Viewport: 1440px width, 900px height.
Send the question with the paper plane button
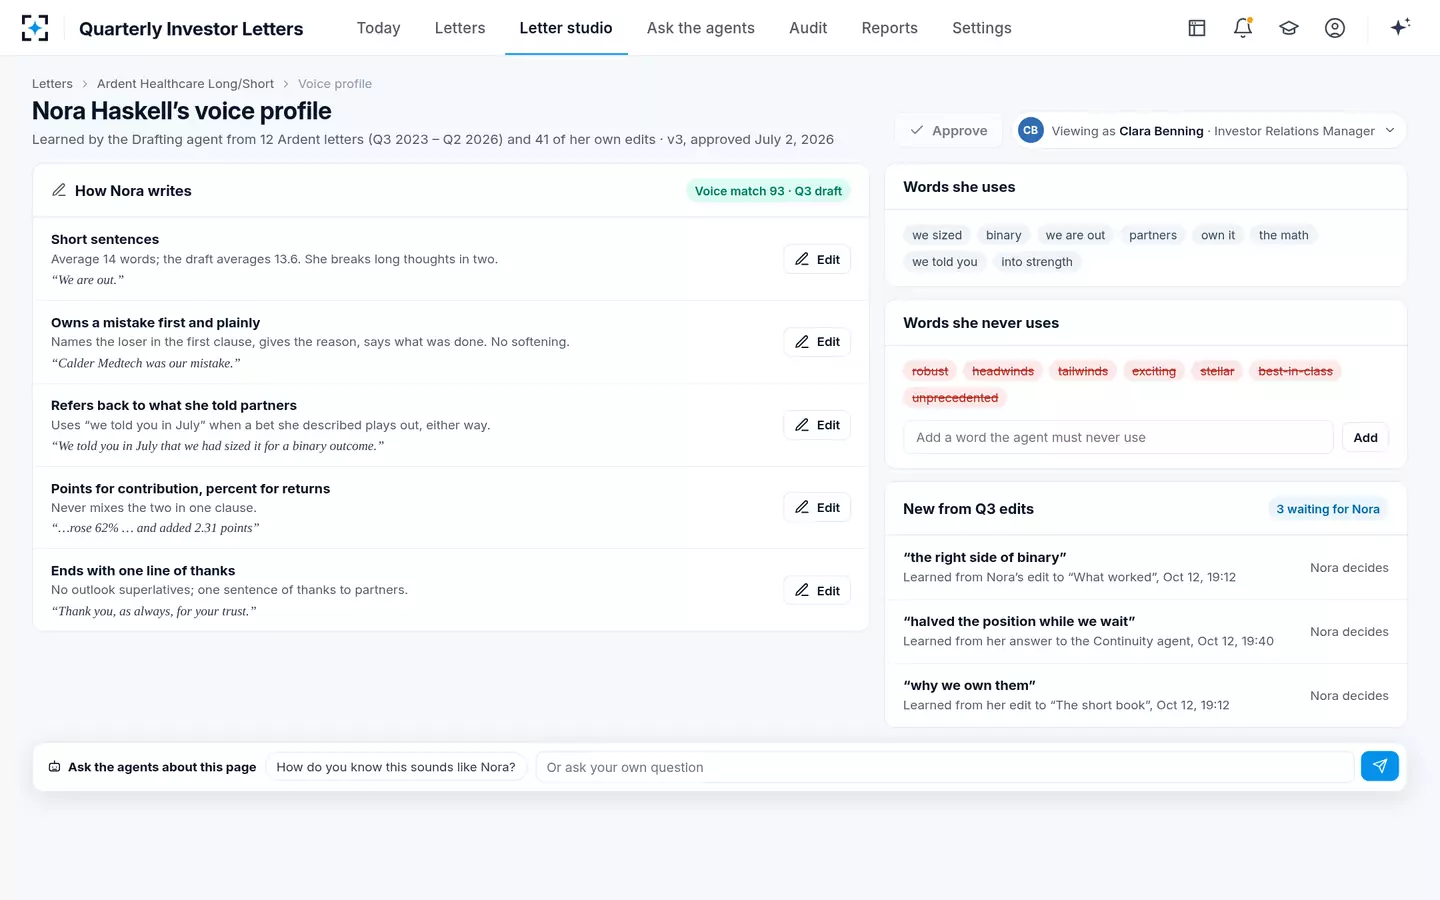click(1380, 767)
